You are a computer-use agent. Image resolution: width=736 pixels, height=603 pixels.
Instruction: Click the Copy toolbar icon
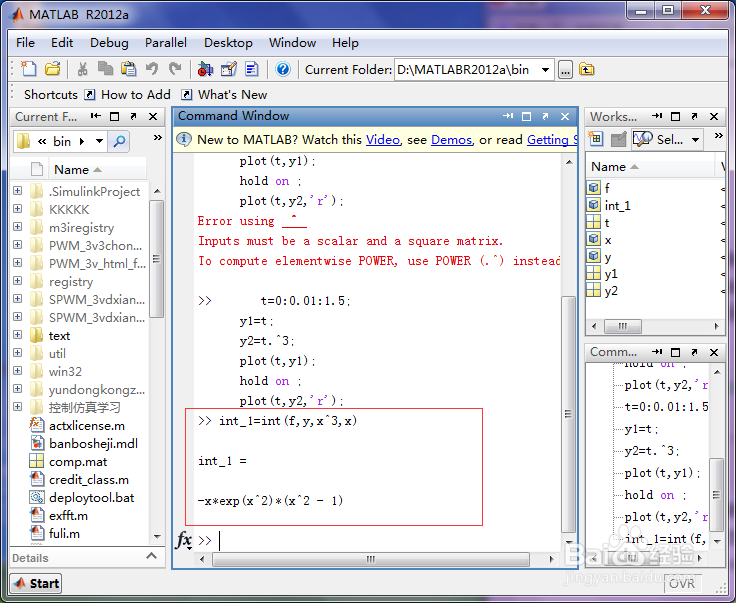(x=105, y=69)
